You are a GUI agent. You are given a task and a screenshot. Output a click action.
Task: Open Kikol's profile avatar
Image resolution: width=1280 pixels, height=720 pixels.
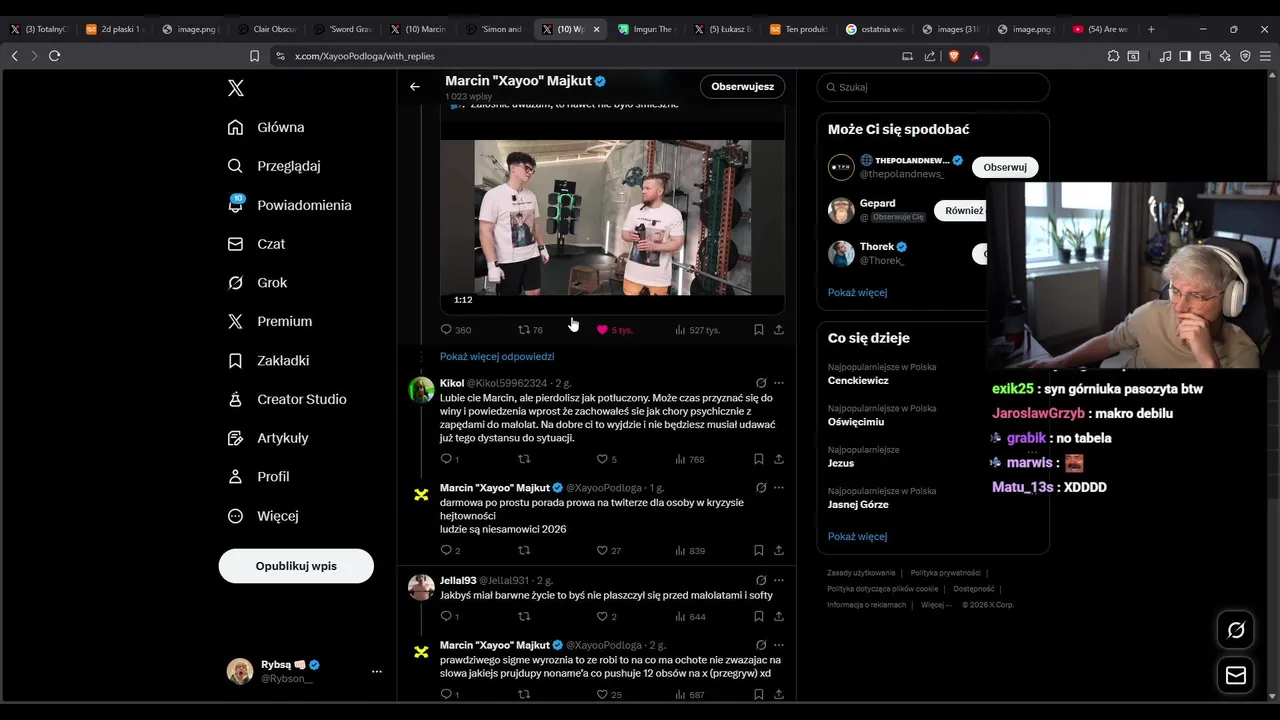coord(421,390)
